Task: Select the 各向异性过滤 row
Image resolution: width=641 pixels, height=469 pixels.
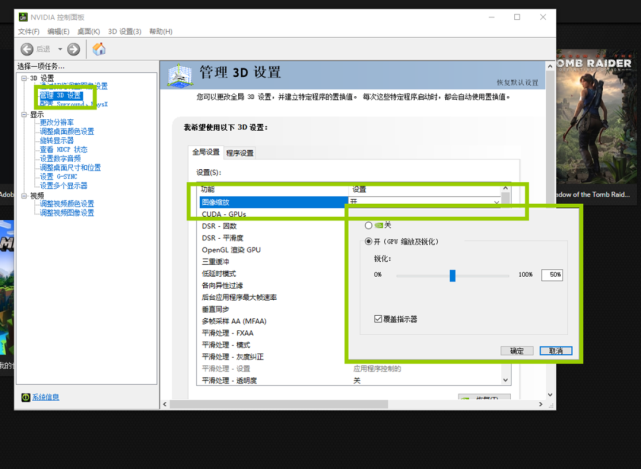Action: pyautogui.click(x=274, y=285)
